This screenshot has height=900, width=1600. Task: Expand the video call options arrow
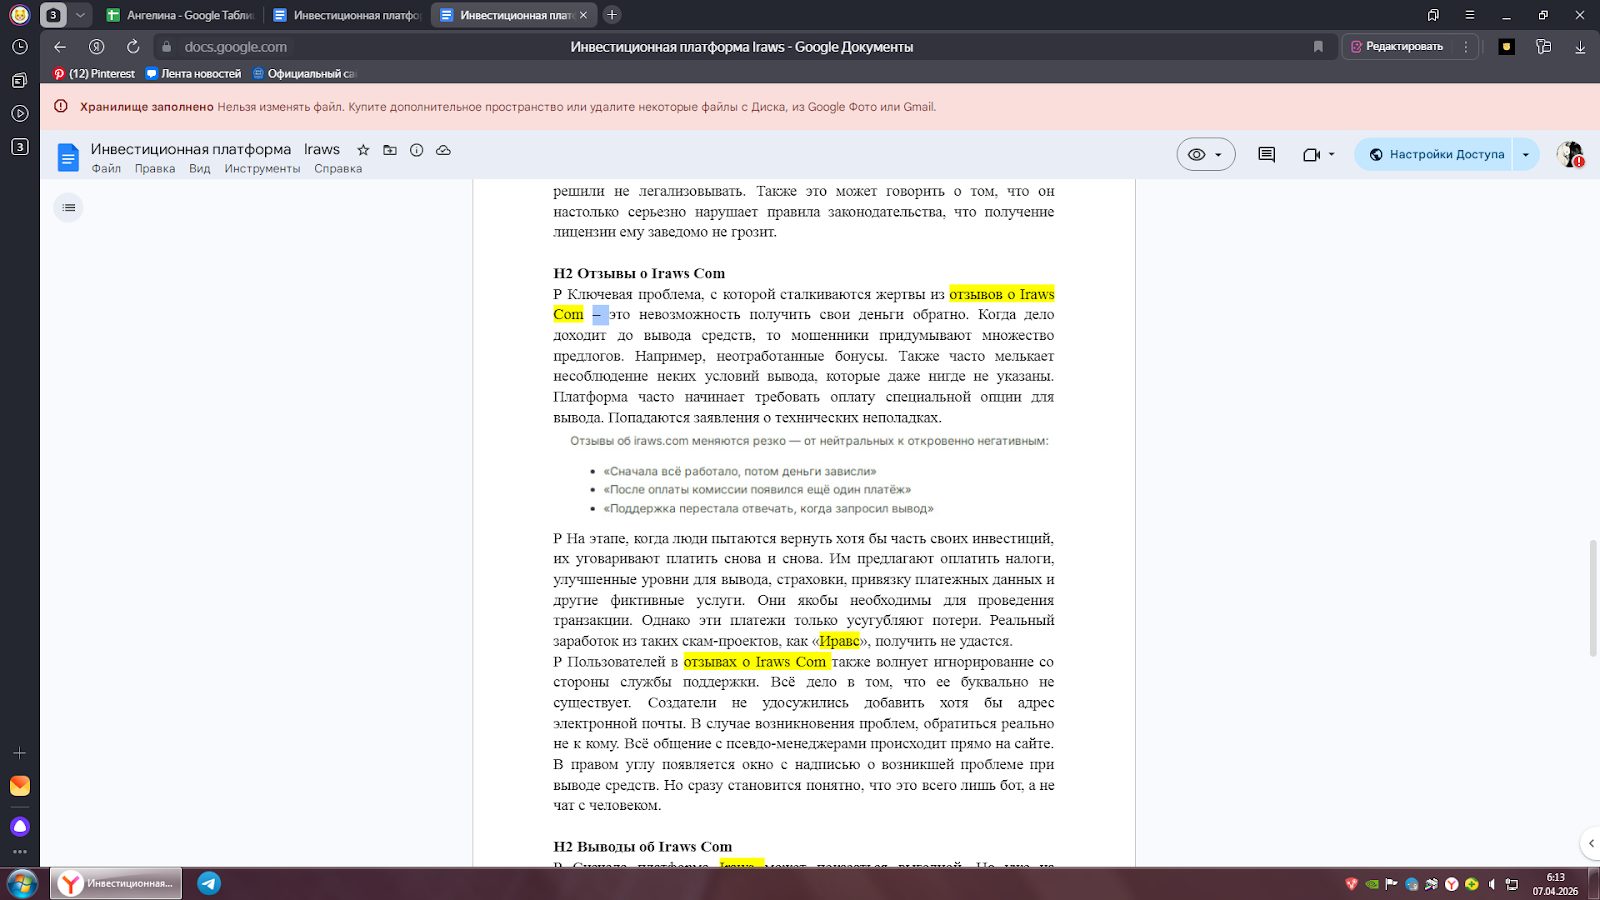tap(1331, 154)
